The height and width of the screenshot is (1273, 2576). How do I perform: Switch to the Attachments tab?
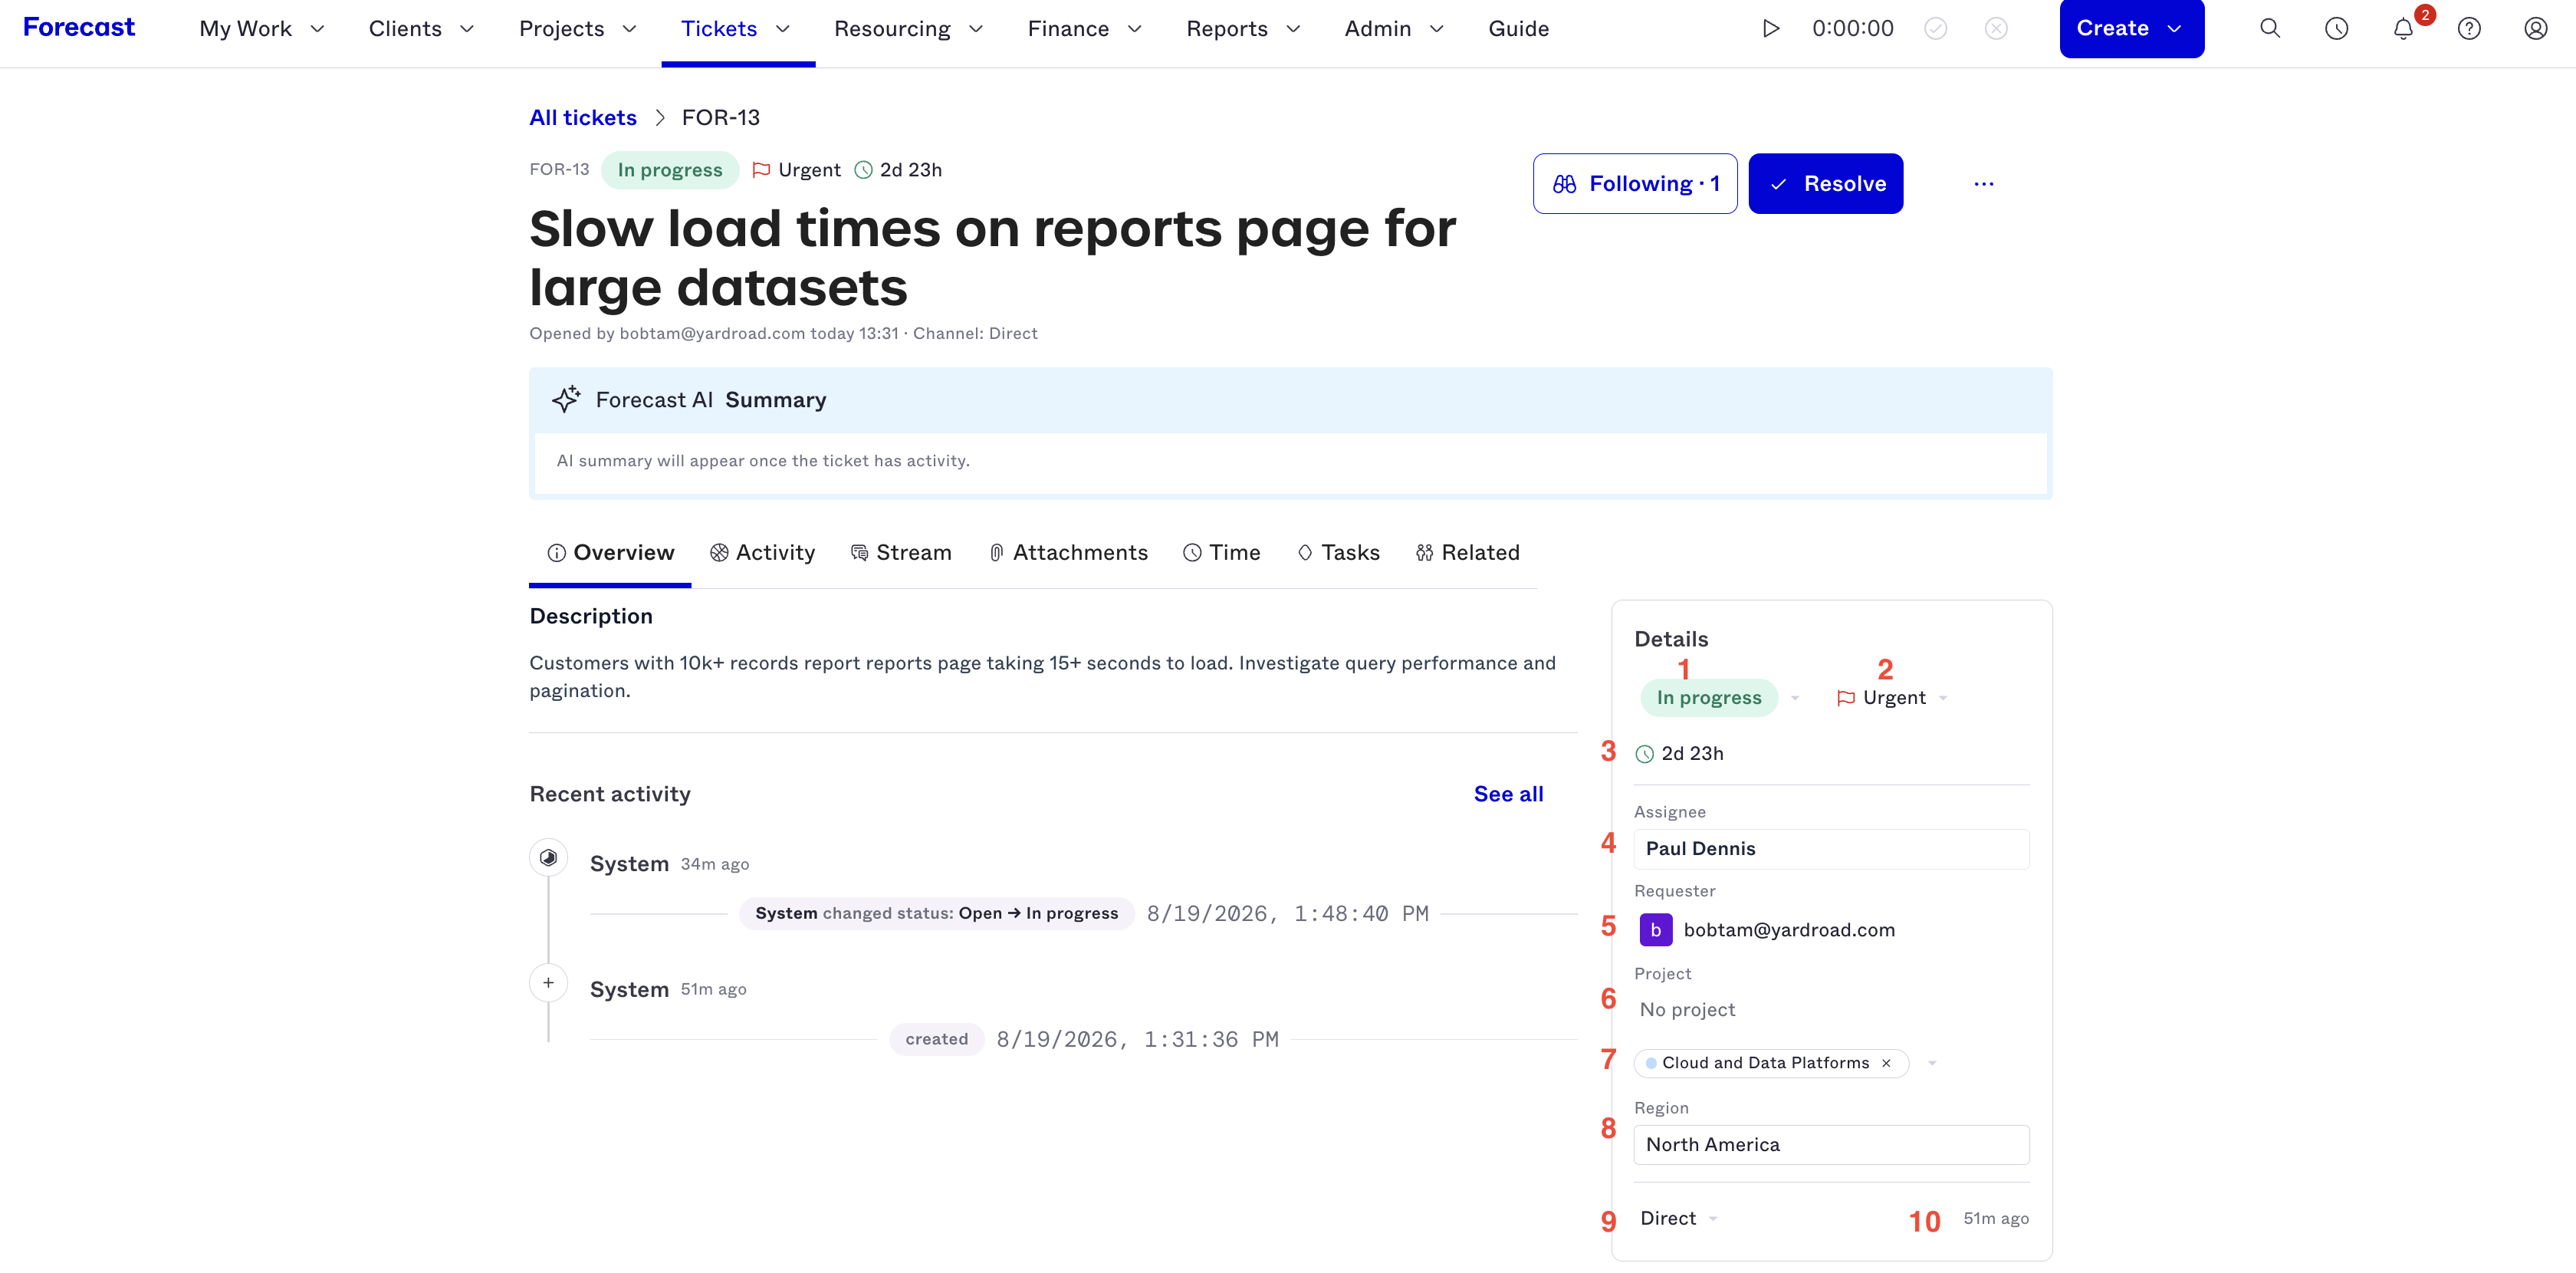[1068, 553]
